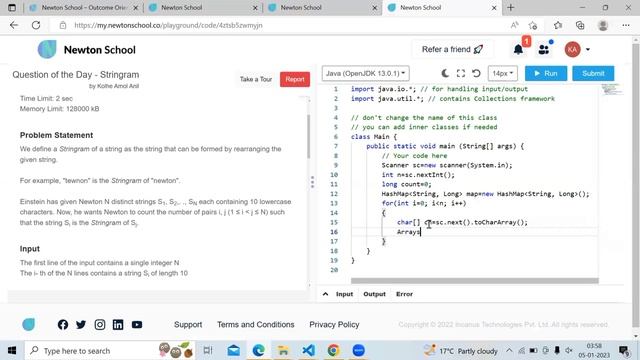Click the Problem Statement heading
This screenshot has height=360, width=640.
pos(56,135)
